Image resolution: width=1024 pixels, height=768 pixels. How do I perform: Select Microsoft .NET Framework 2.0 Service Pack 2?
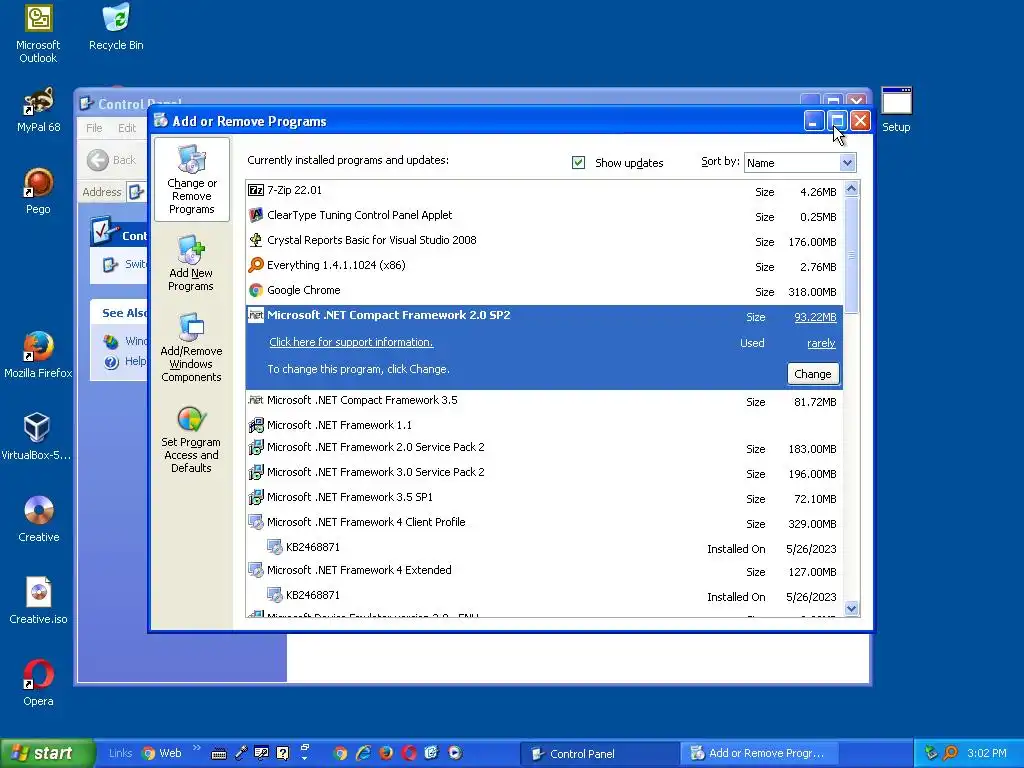544,448
